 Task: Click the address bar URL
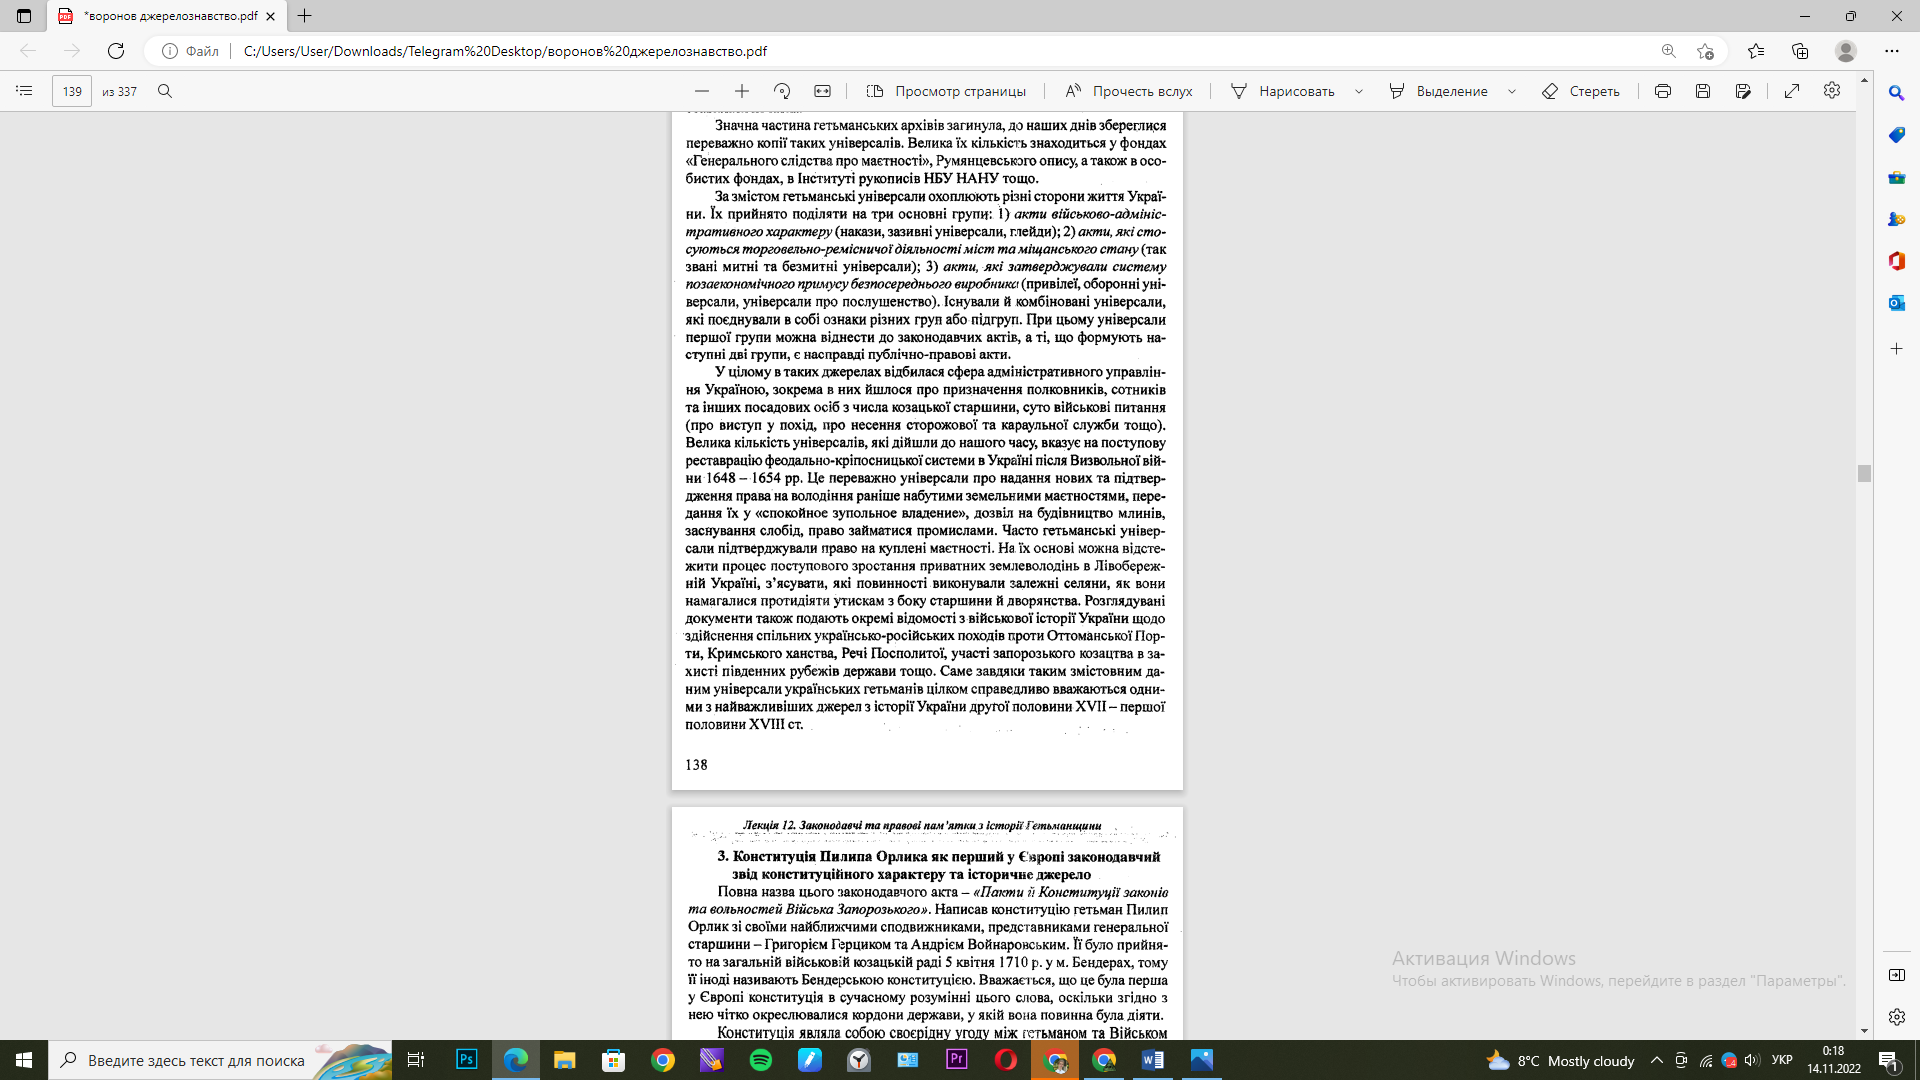click(x=505, y=51)
